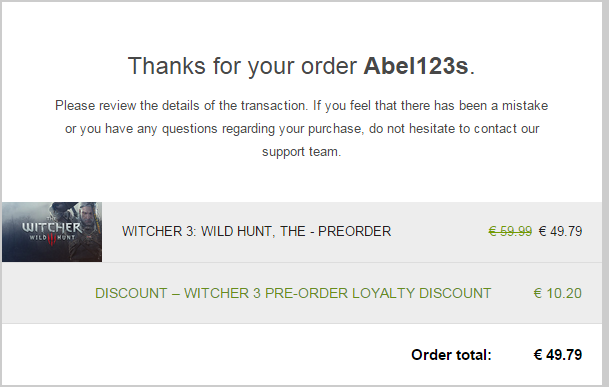Click the 'Please review the details' sentence
This screenshot has height=387, width=609.
[182, 106]
